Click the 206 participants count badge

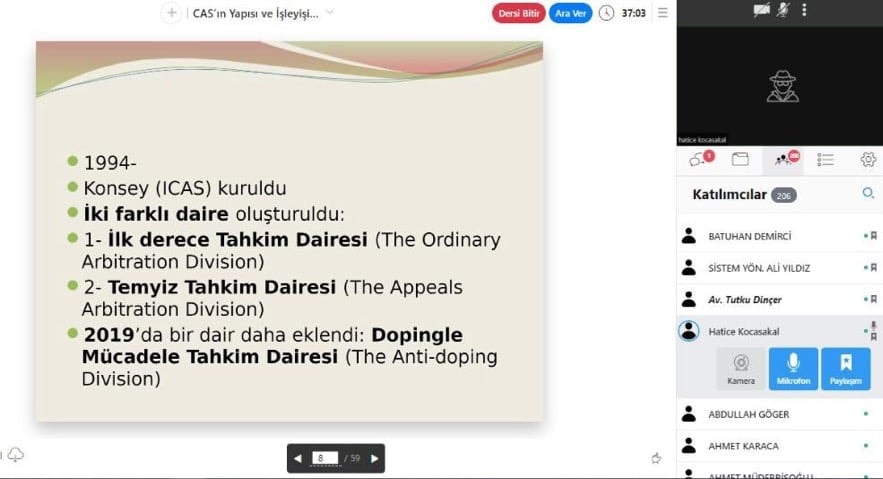tap(783, 195)
